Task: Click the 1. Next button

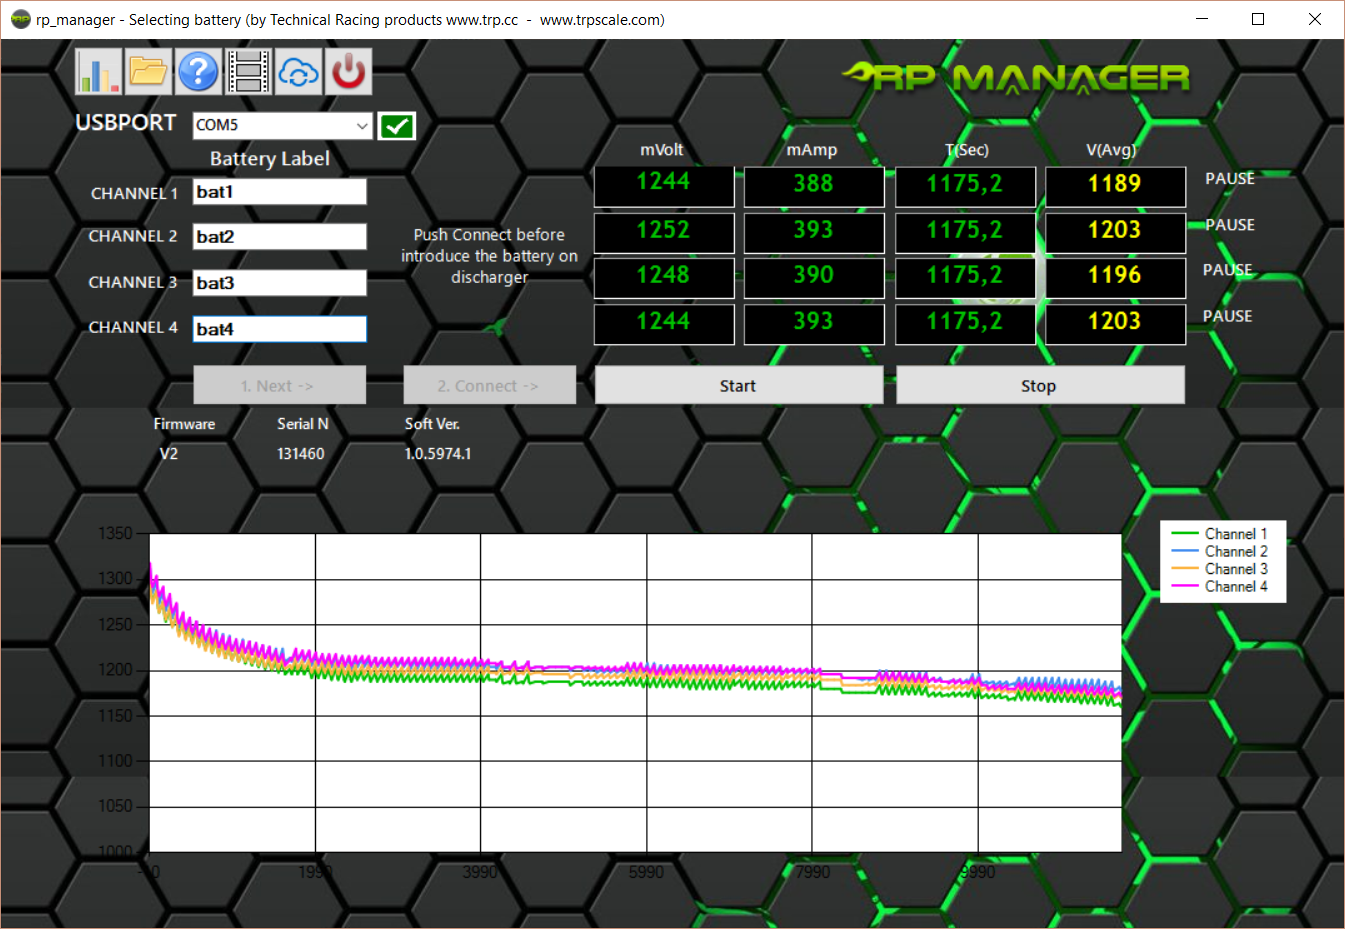Action: (x=279, y=385)
